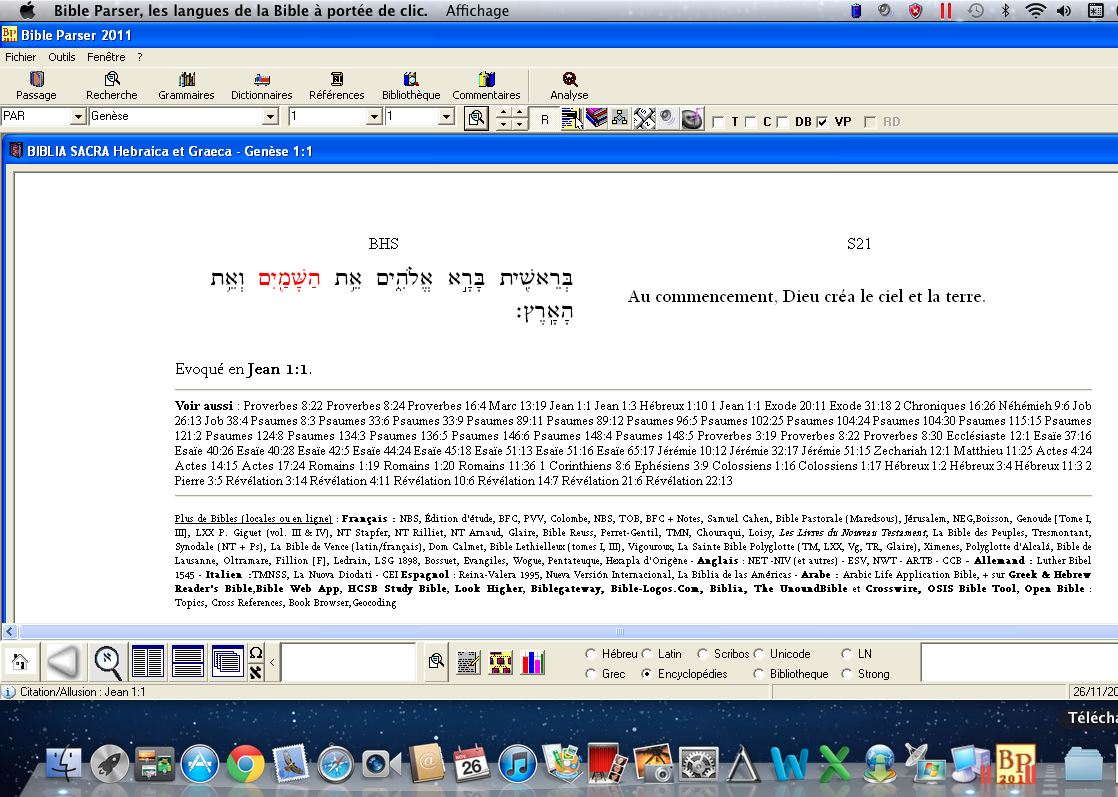Screen dimensions: 1118x797
Task: Open the verse number dropdown
Action: pyautogui.click(x=446, y=116)
